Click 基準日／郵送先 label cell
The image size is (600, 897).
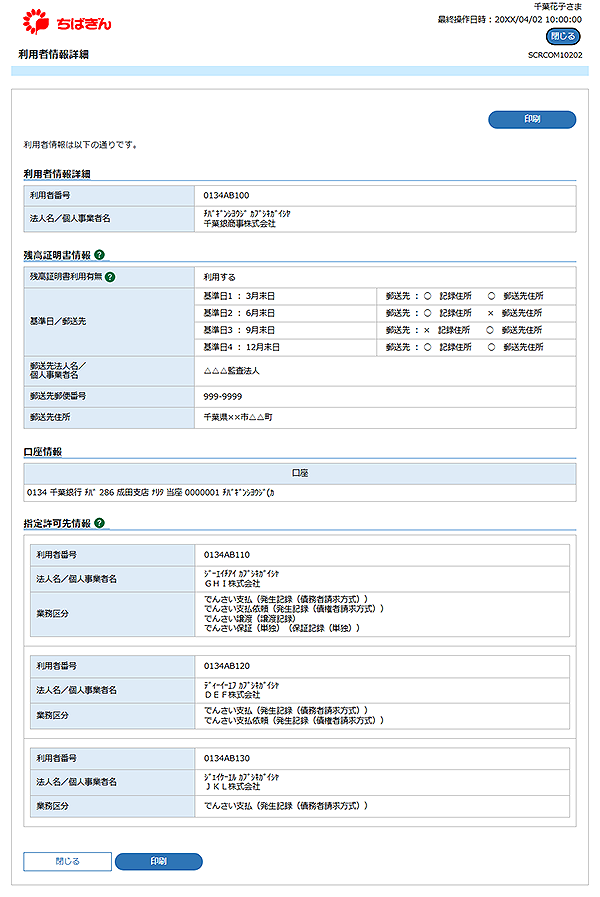point(109,322)
